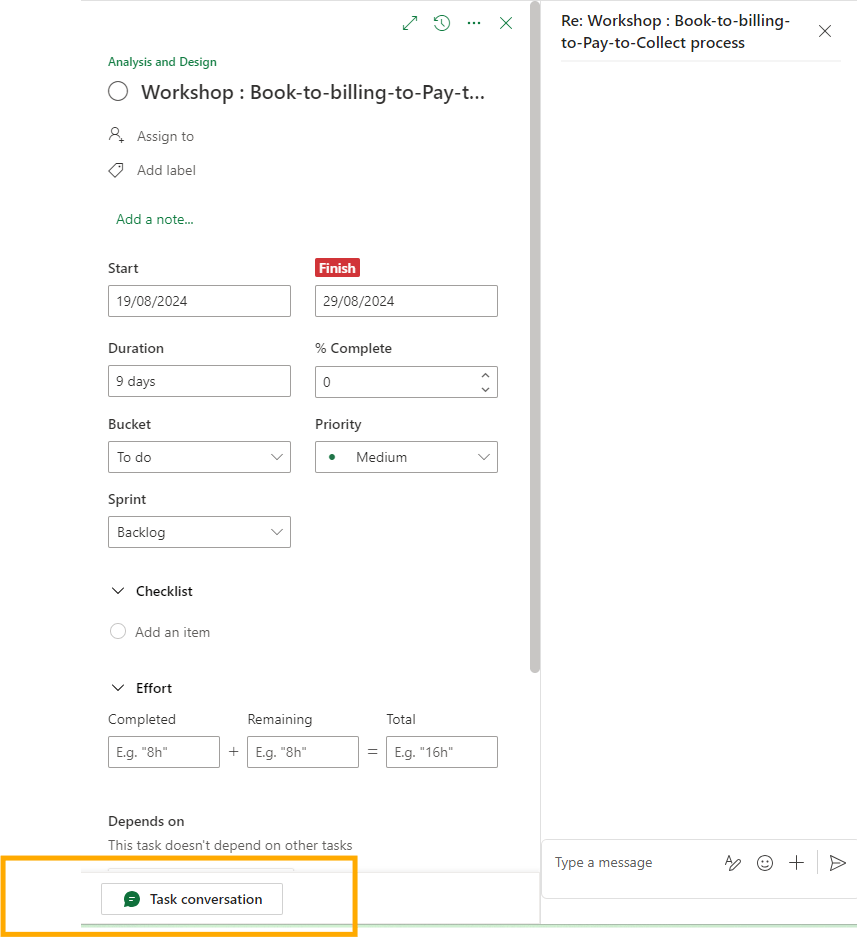Close the Re: Workshop conversation panel
857x938 pixels.
tap(825, 31)
